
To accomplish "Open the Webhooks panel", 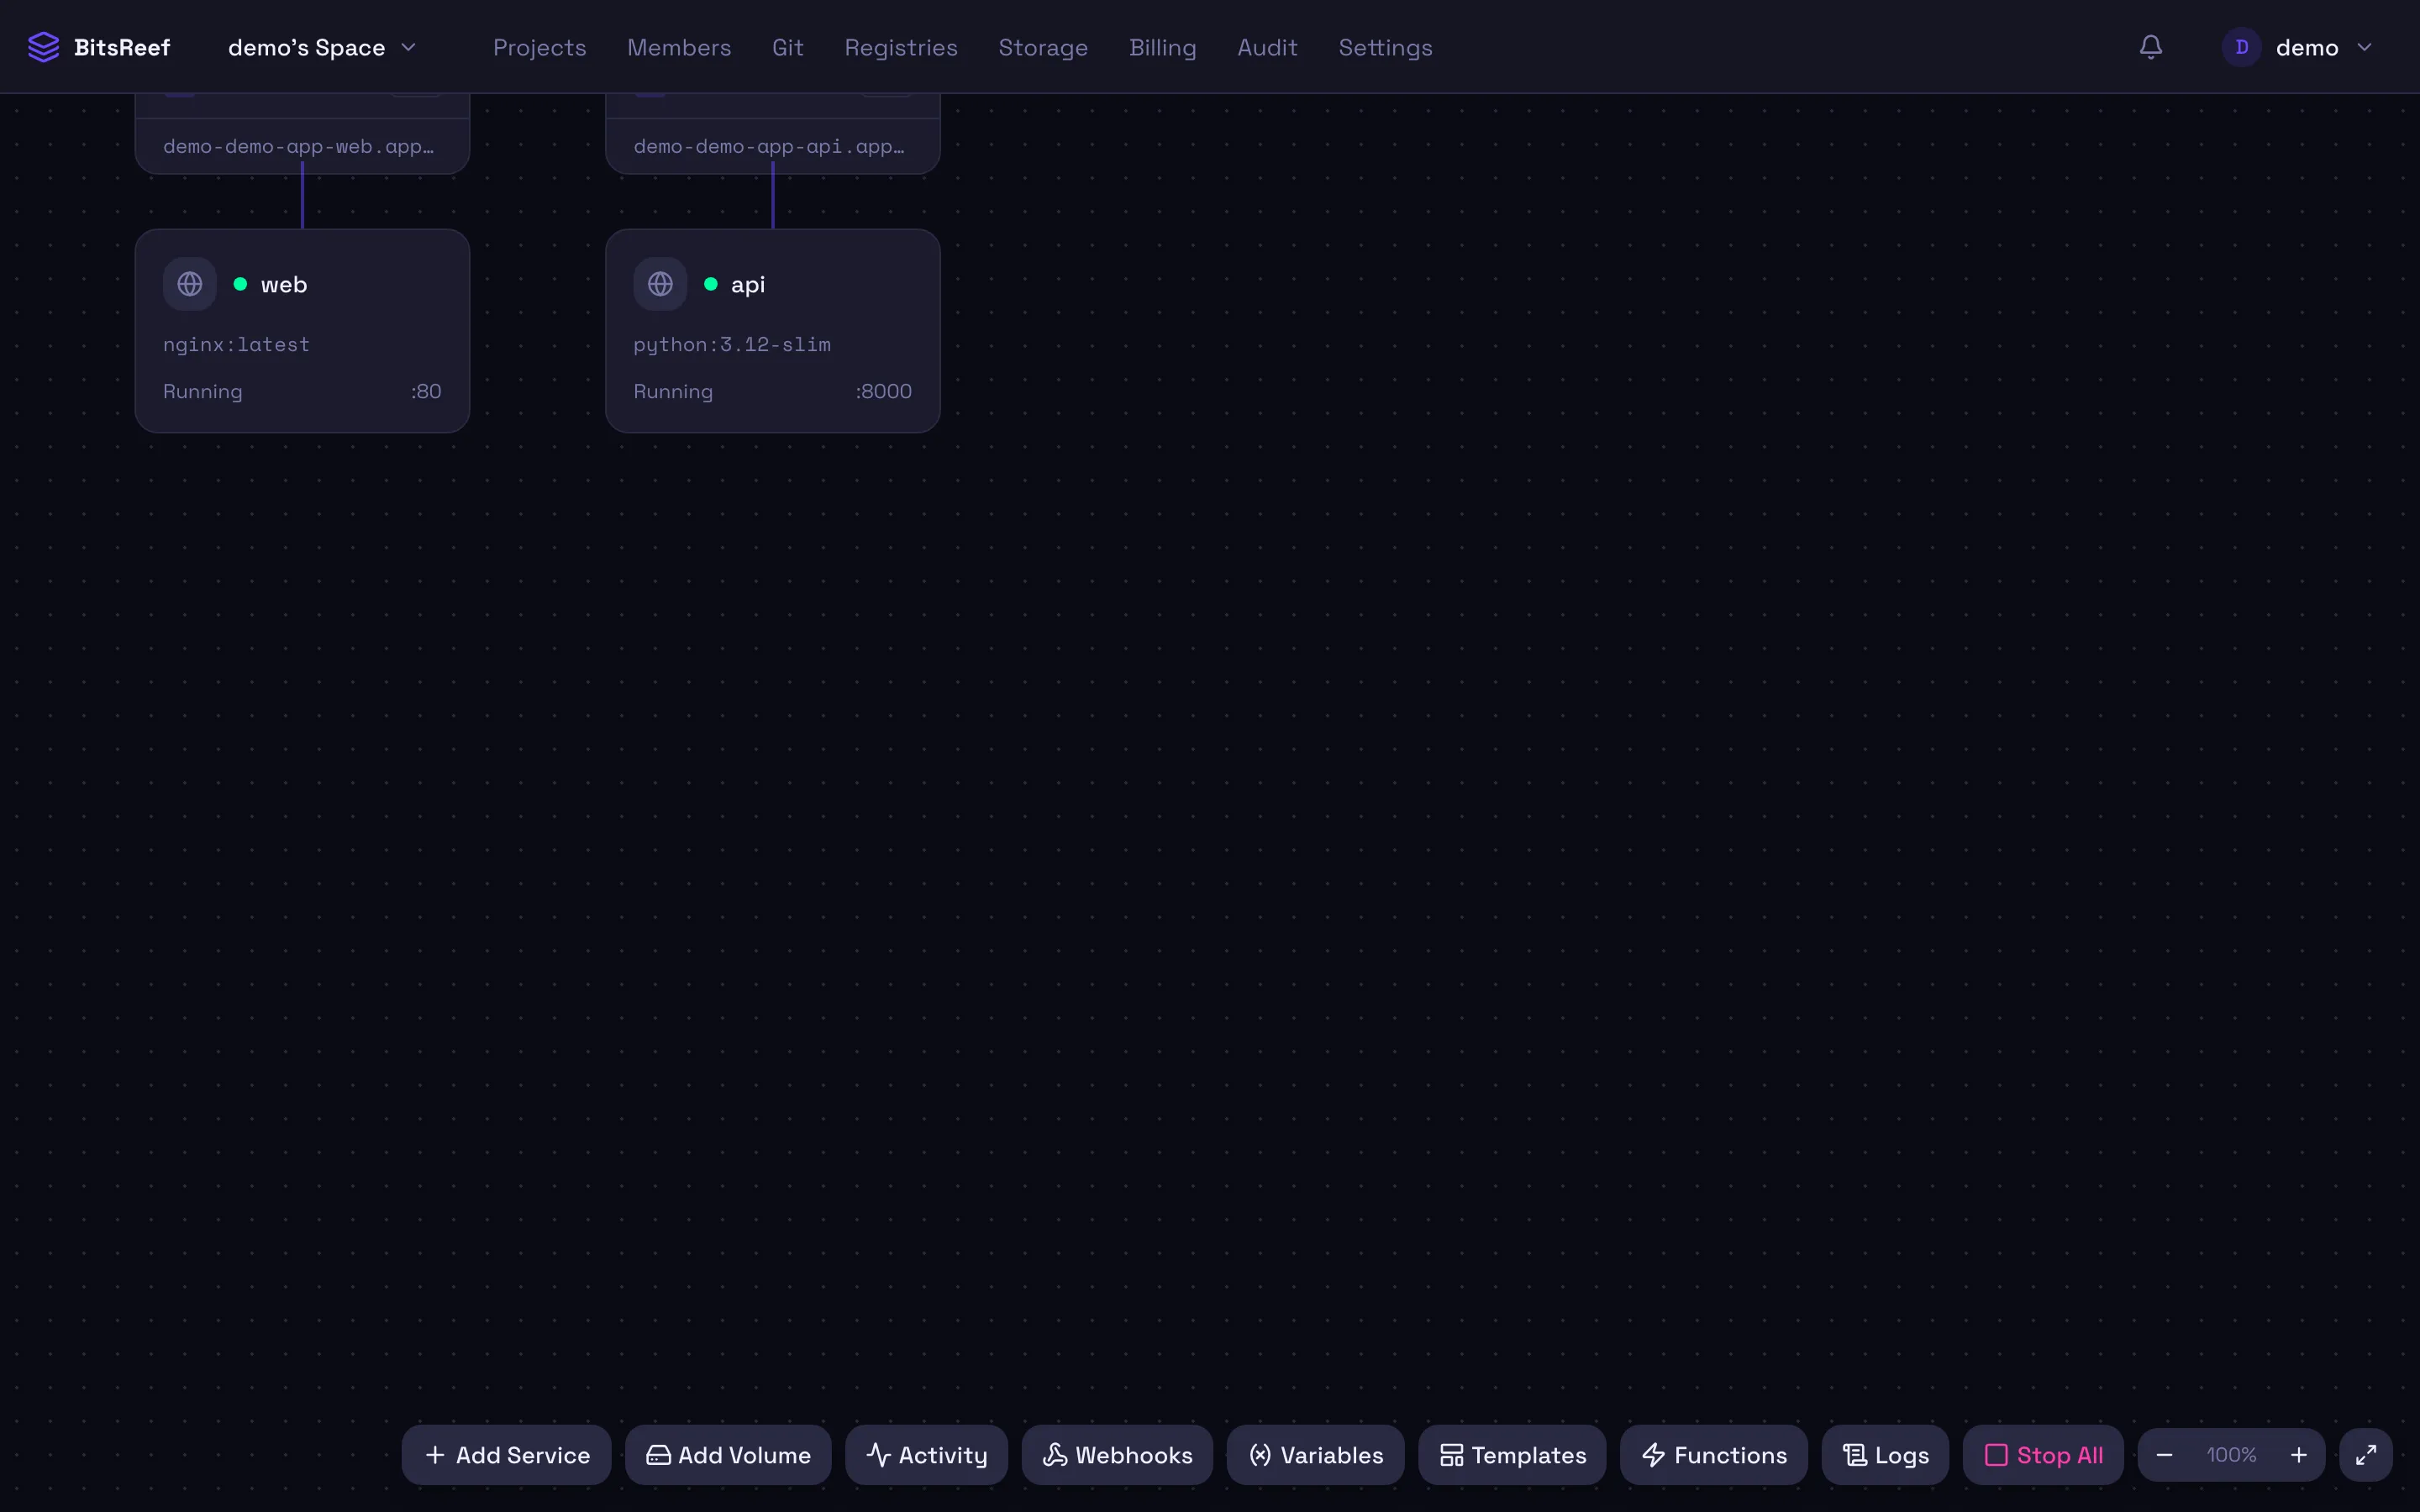I will (x=1117, y=1455).
